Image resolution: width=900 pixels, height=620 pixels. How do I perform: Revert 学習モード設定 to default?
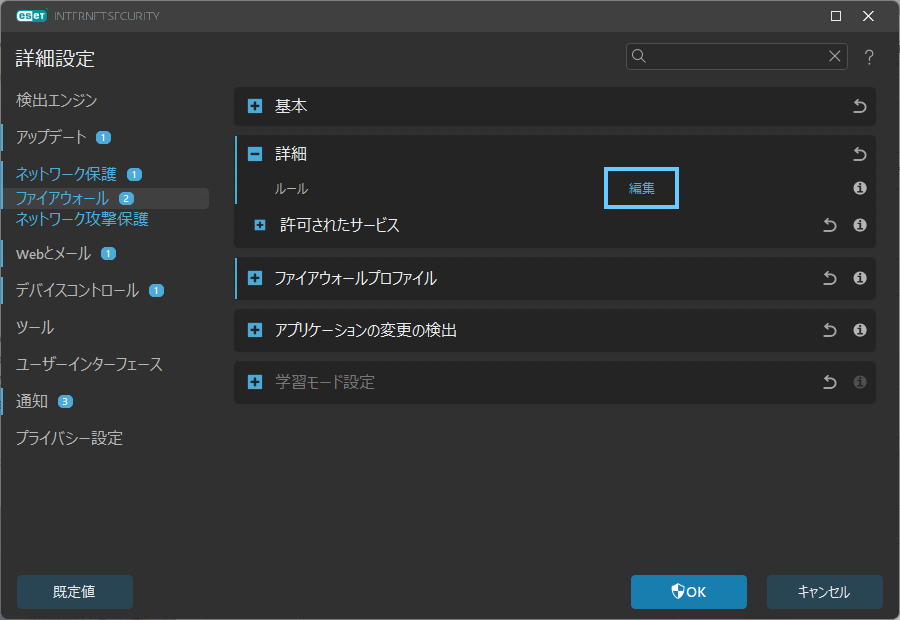pos(829,382)
